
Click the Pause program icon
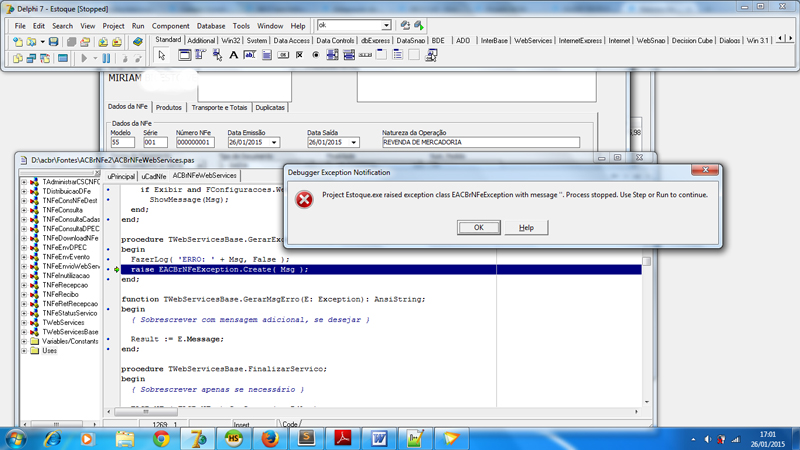[x=106, y=59]
